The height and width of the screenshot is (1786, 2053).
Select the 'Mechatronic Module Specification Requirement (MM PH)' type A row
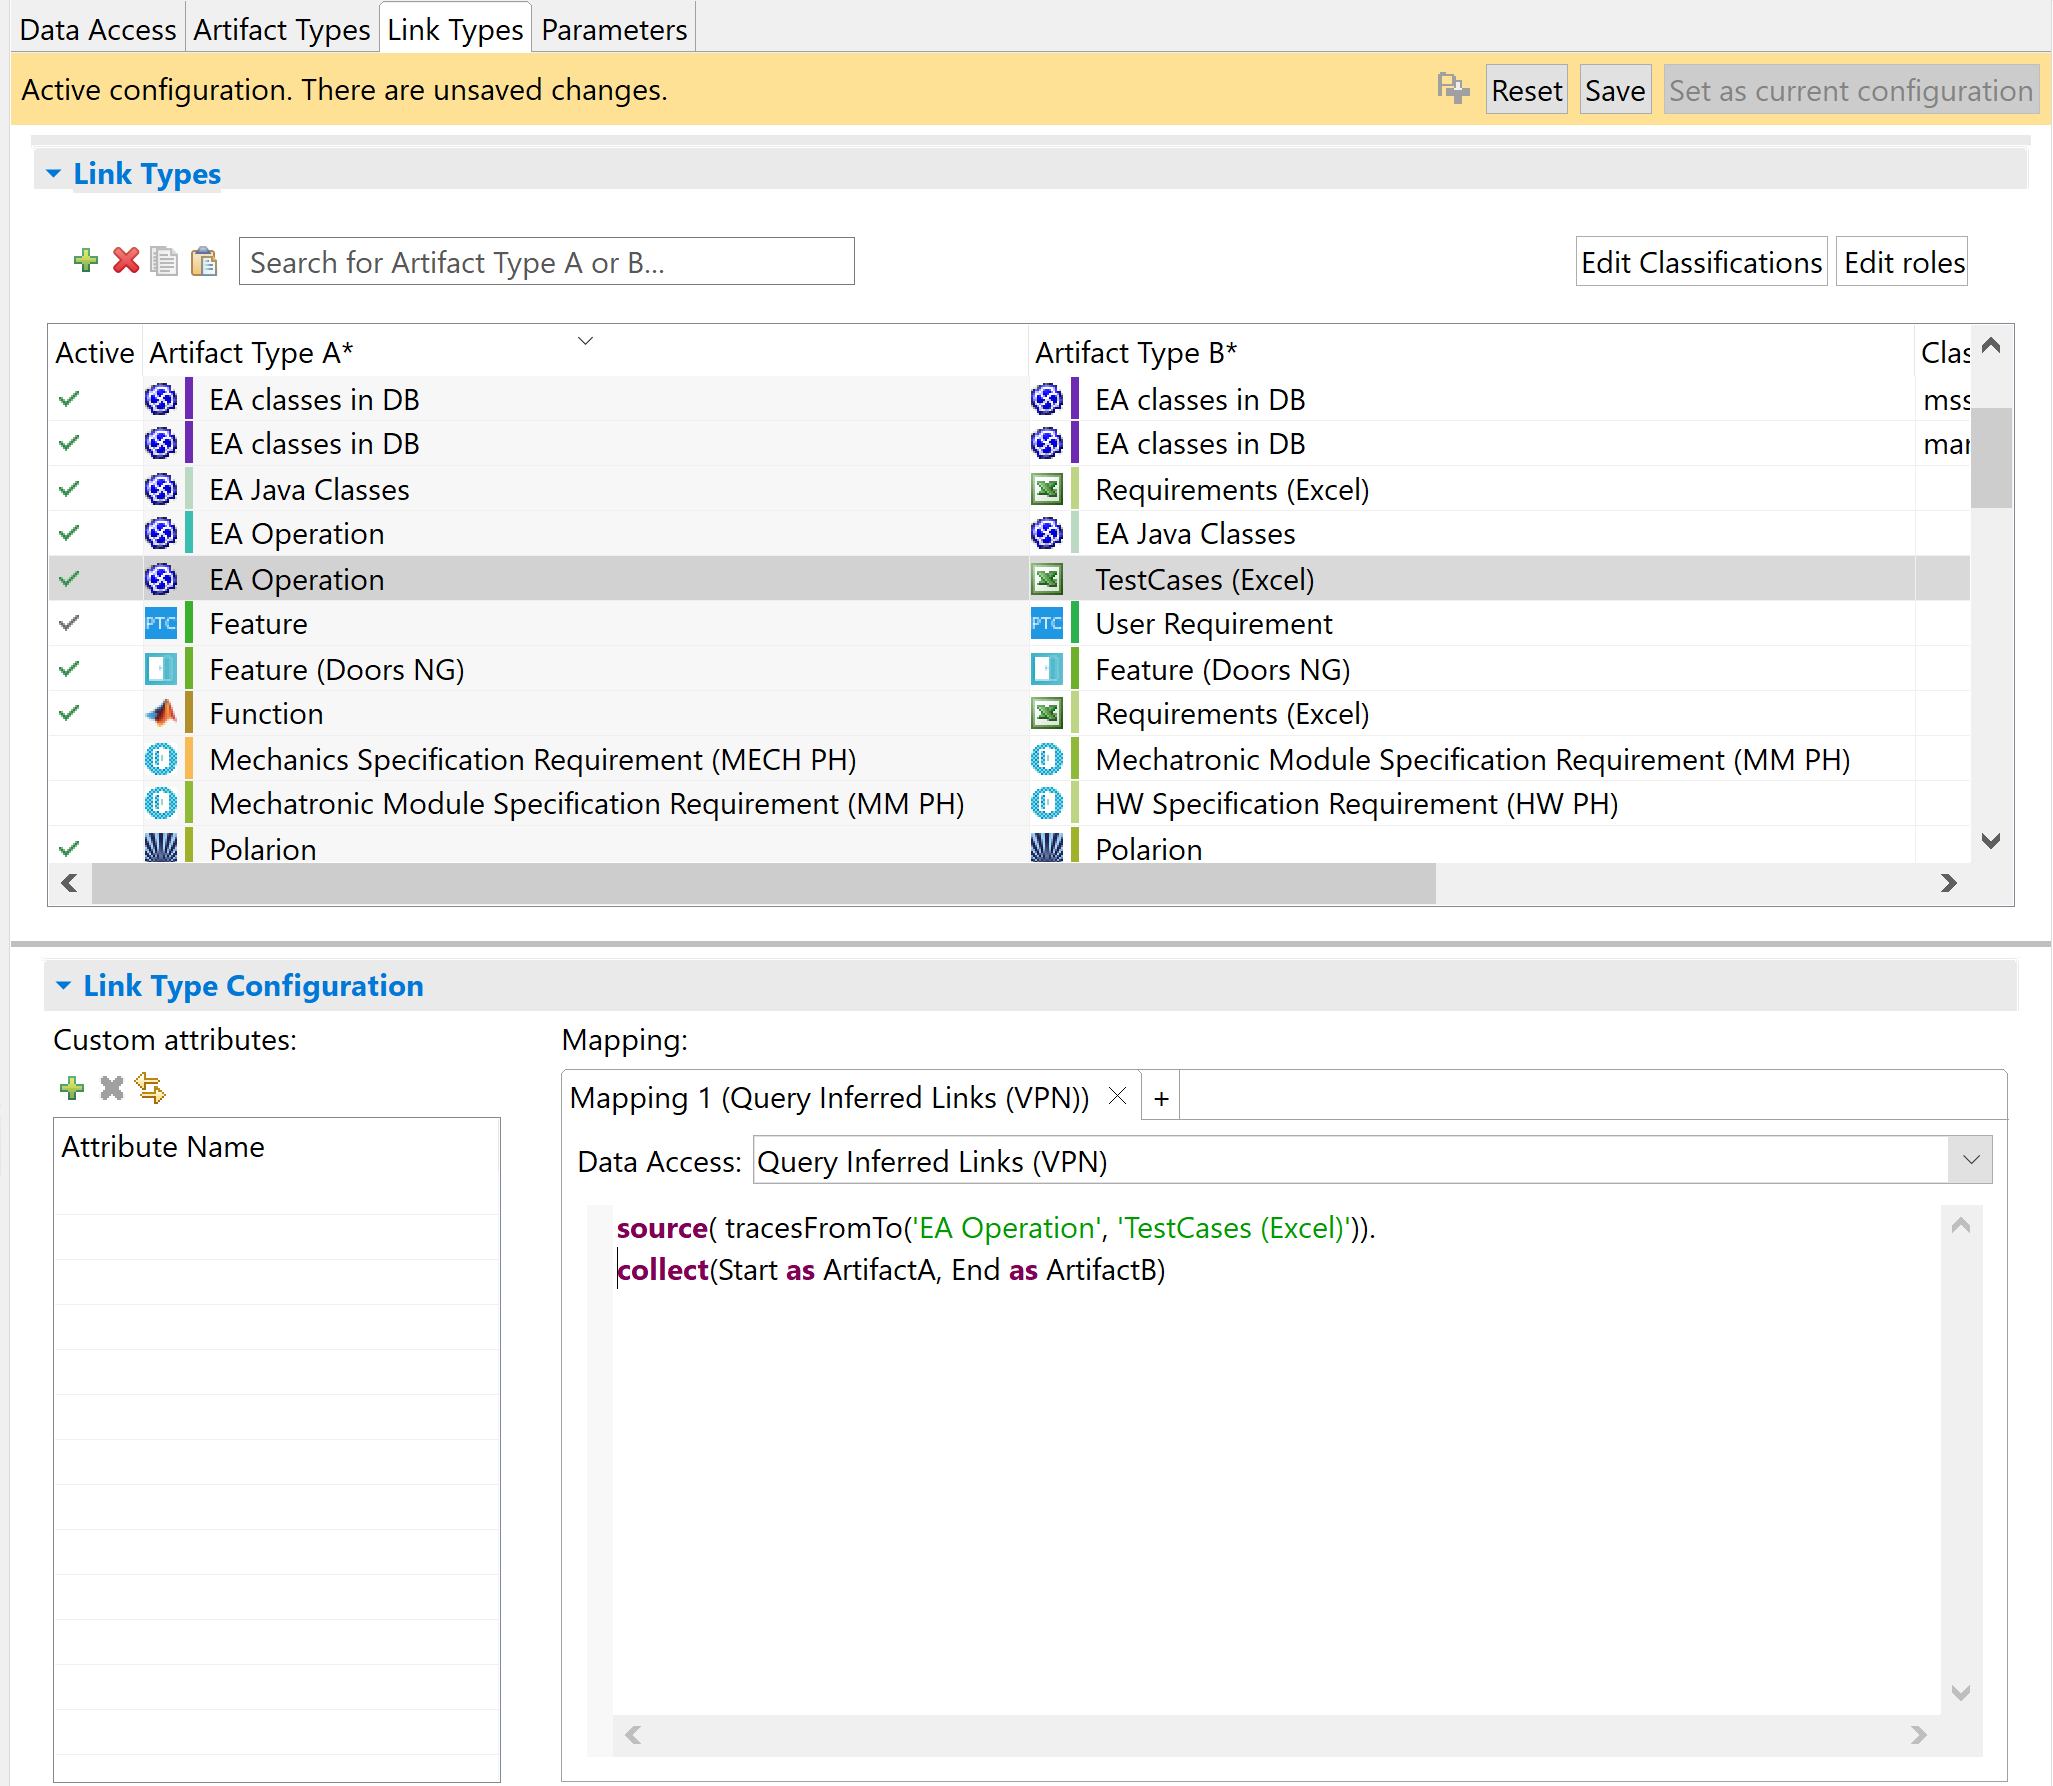point(586,803)
